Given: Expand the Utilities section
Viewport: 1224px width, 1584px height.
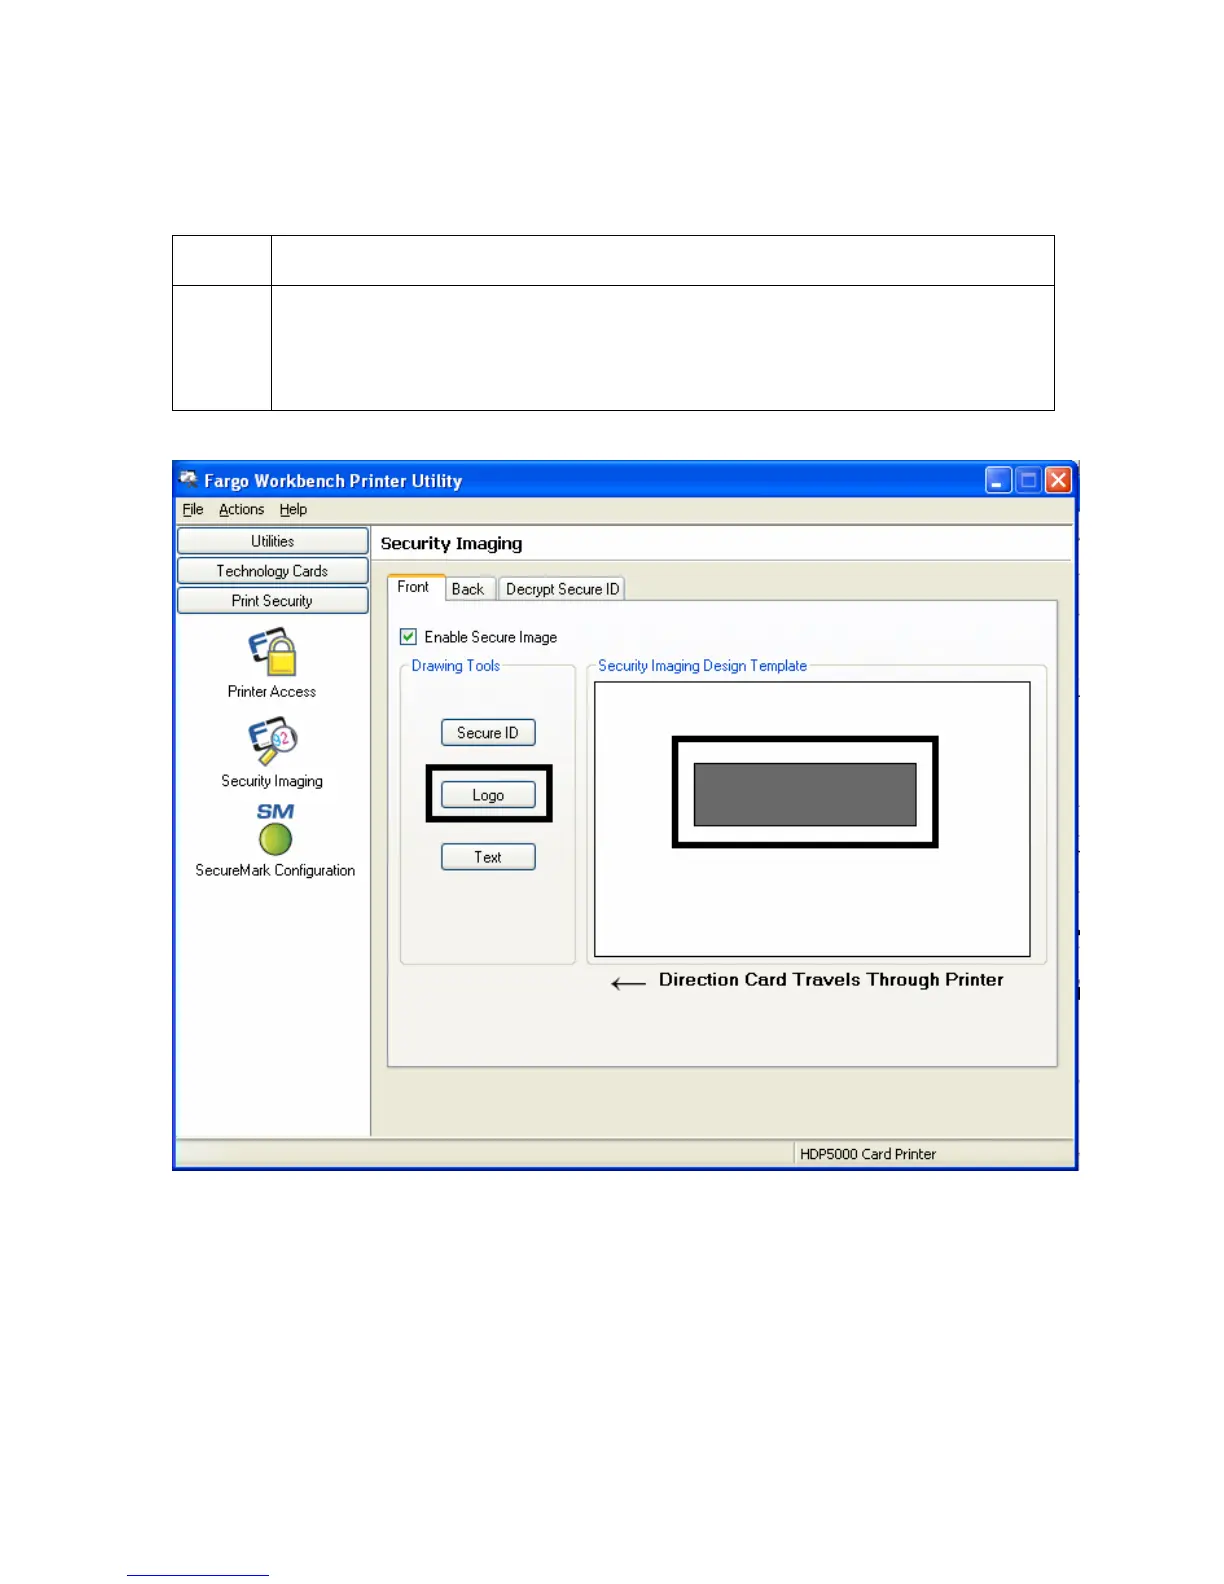Looking at the screenshot, I should pyautogui.click(x=273, y=541).
